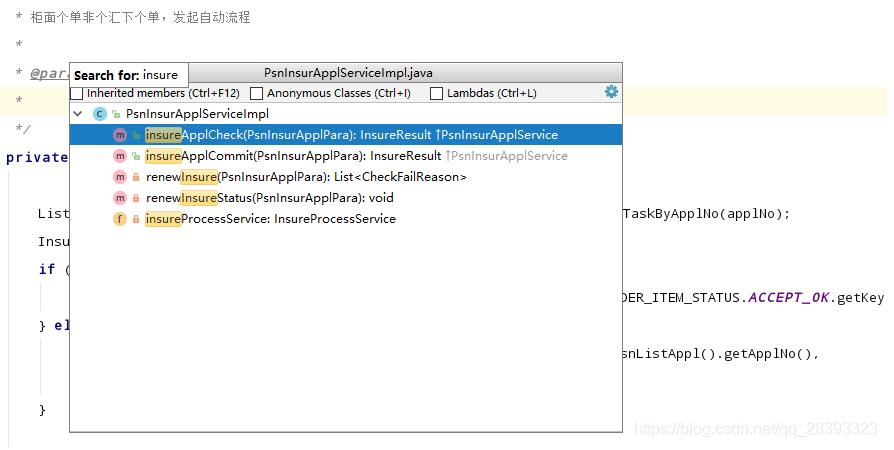Click the TaskByApplNo(applNo) code text
The image size is (894, 450).
pos(706,214)
